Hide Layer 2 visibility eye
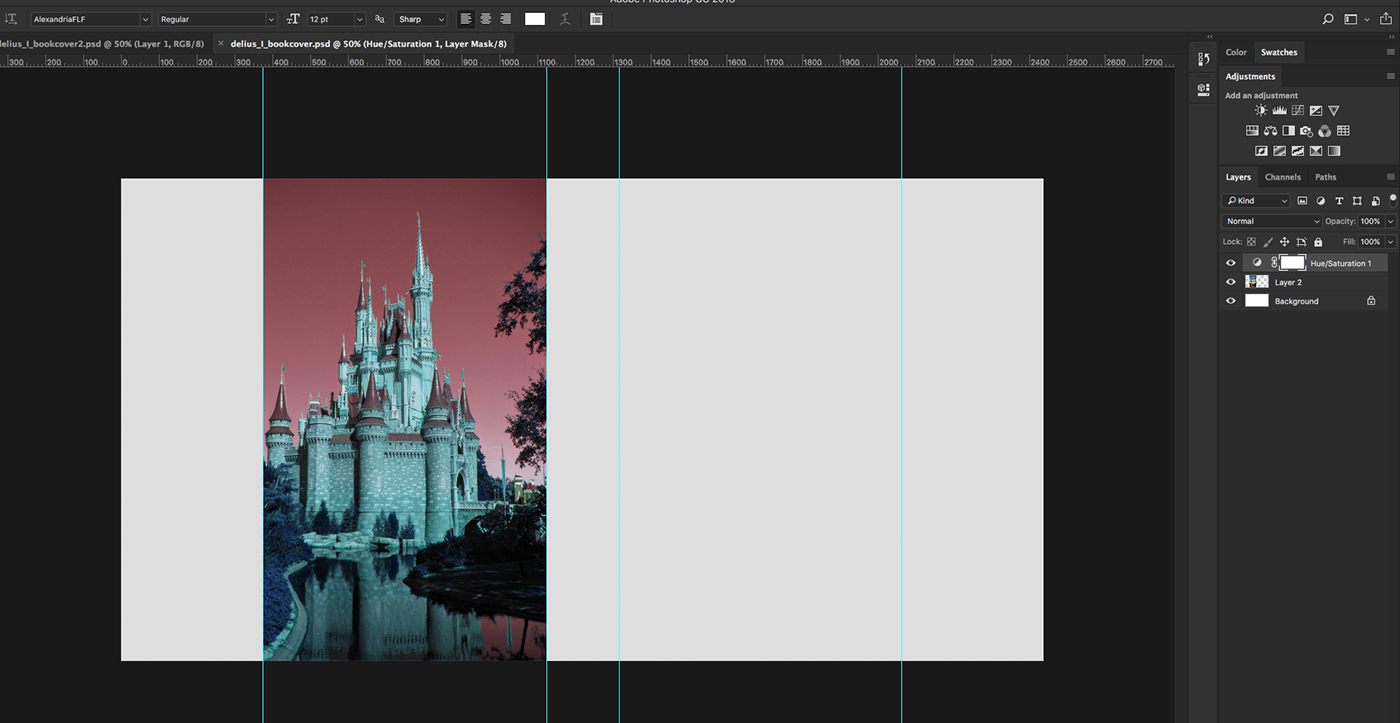 (1231, 282)
